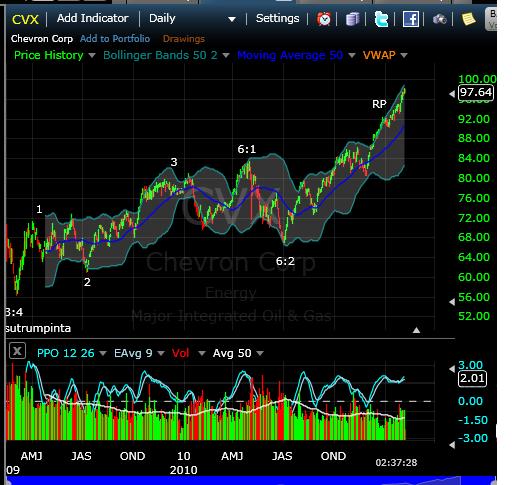
Task: Expand Vol indicator dropdown arrow
Action: 202,353
